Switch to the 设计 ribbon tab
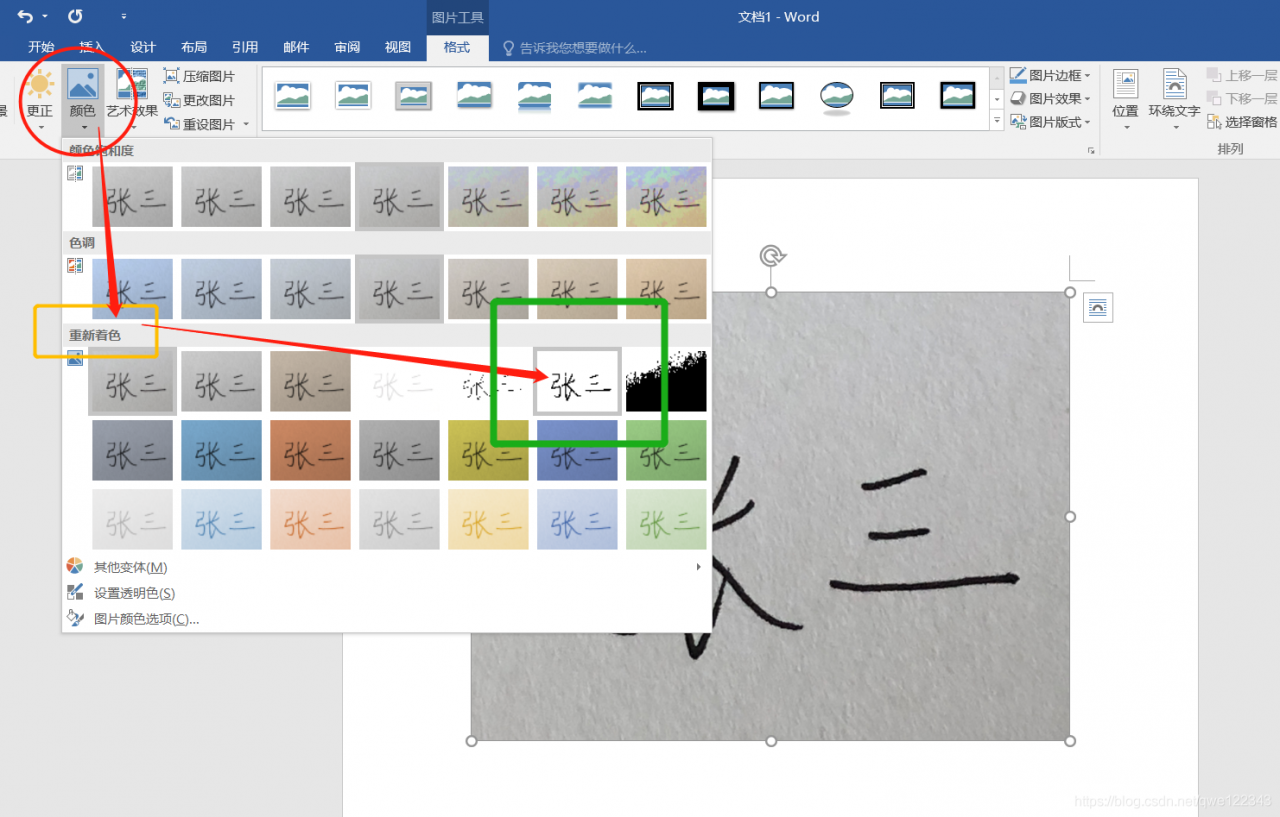1280x817 pixels. pos(143,47)
